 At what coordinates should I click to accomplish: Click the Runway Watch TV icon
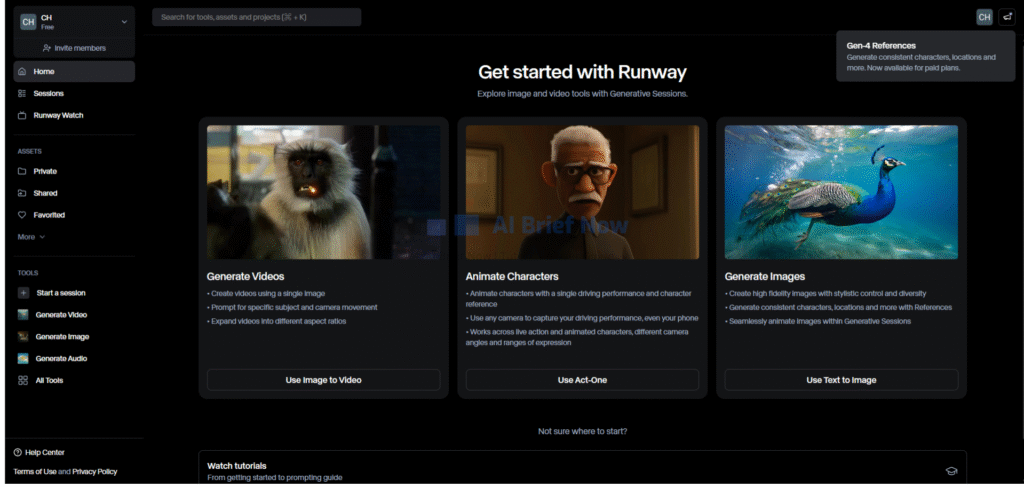point(22,116)
